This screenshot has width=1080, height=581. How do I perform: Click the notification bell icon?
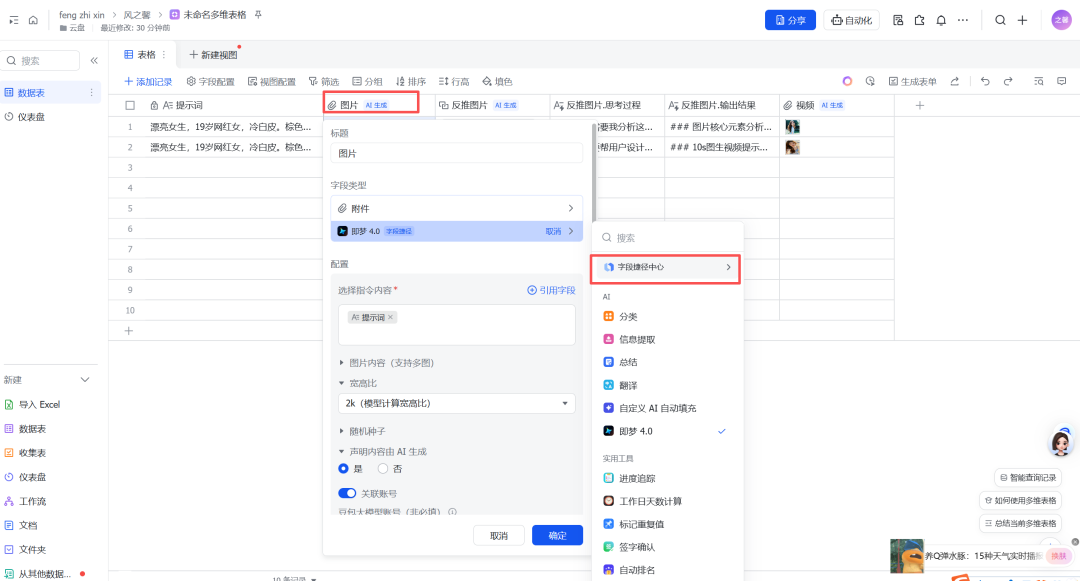941,20
